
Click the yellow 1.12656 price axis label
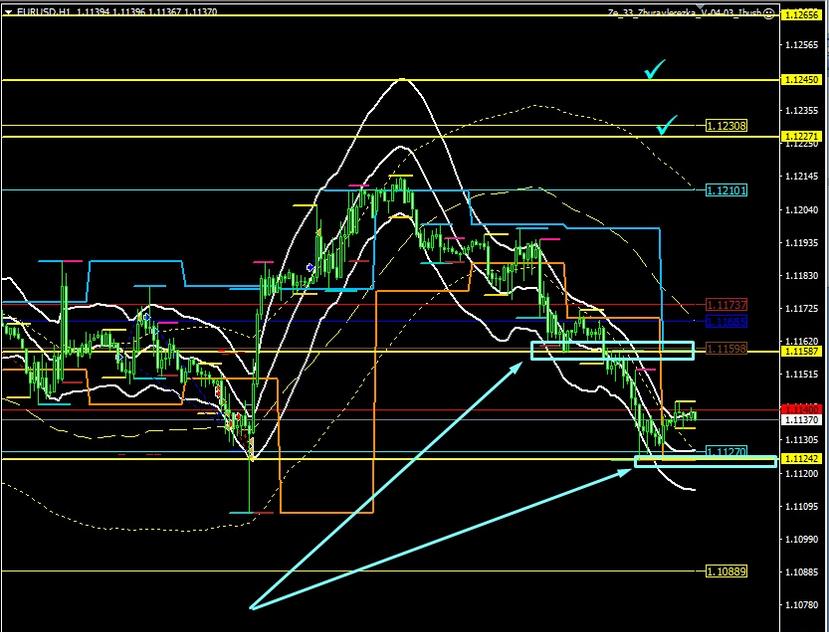(801, 15)
